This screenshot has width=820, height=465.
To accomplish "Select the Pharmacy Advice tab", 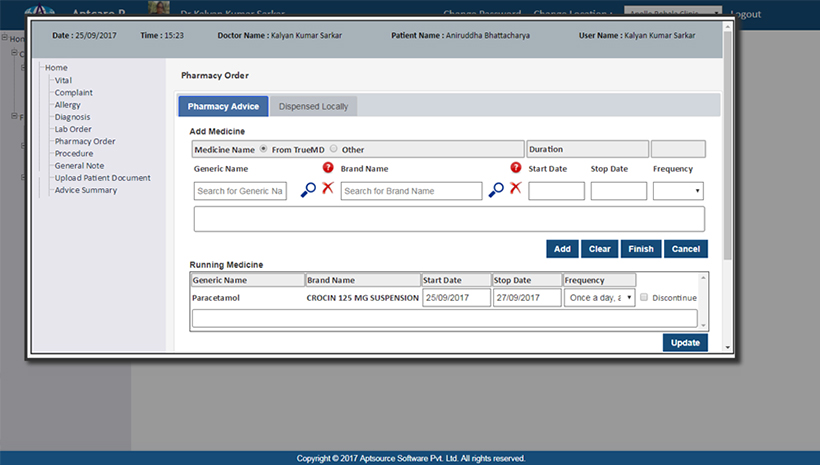I will click(x=223, y=106).
